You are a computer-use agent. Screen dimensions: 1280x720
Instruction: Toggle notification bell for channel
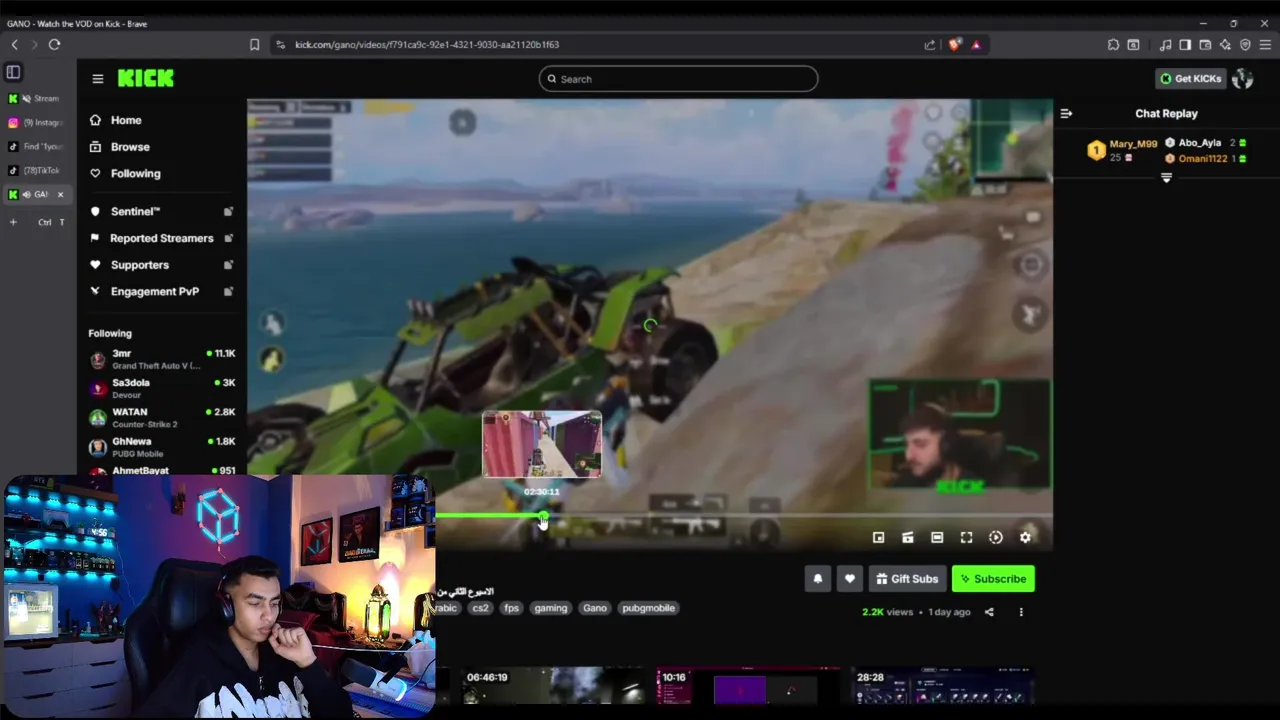click(x=817, y=579)
